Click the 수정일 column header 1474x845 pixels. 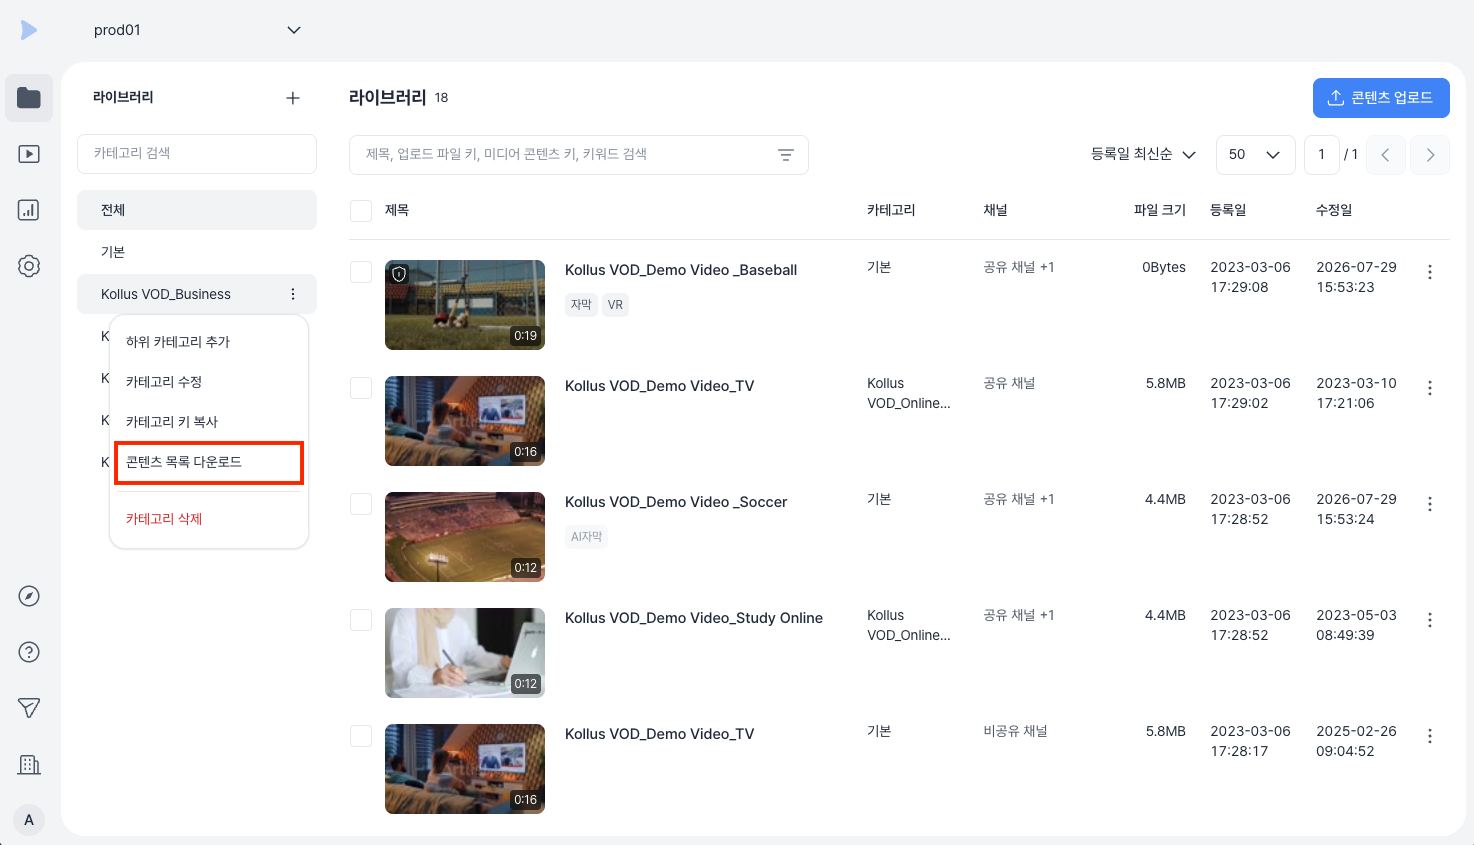point(1334,210)
